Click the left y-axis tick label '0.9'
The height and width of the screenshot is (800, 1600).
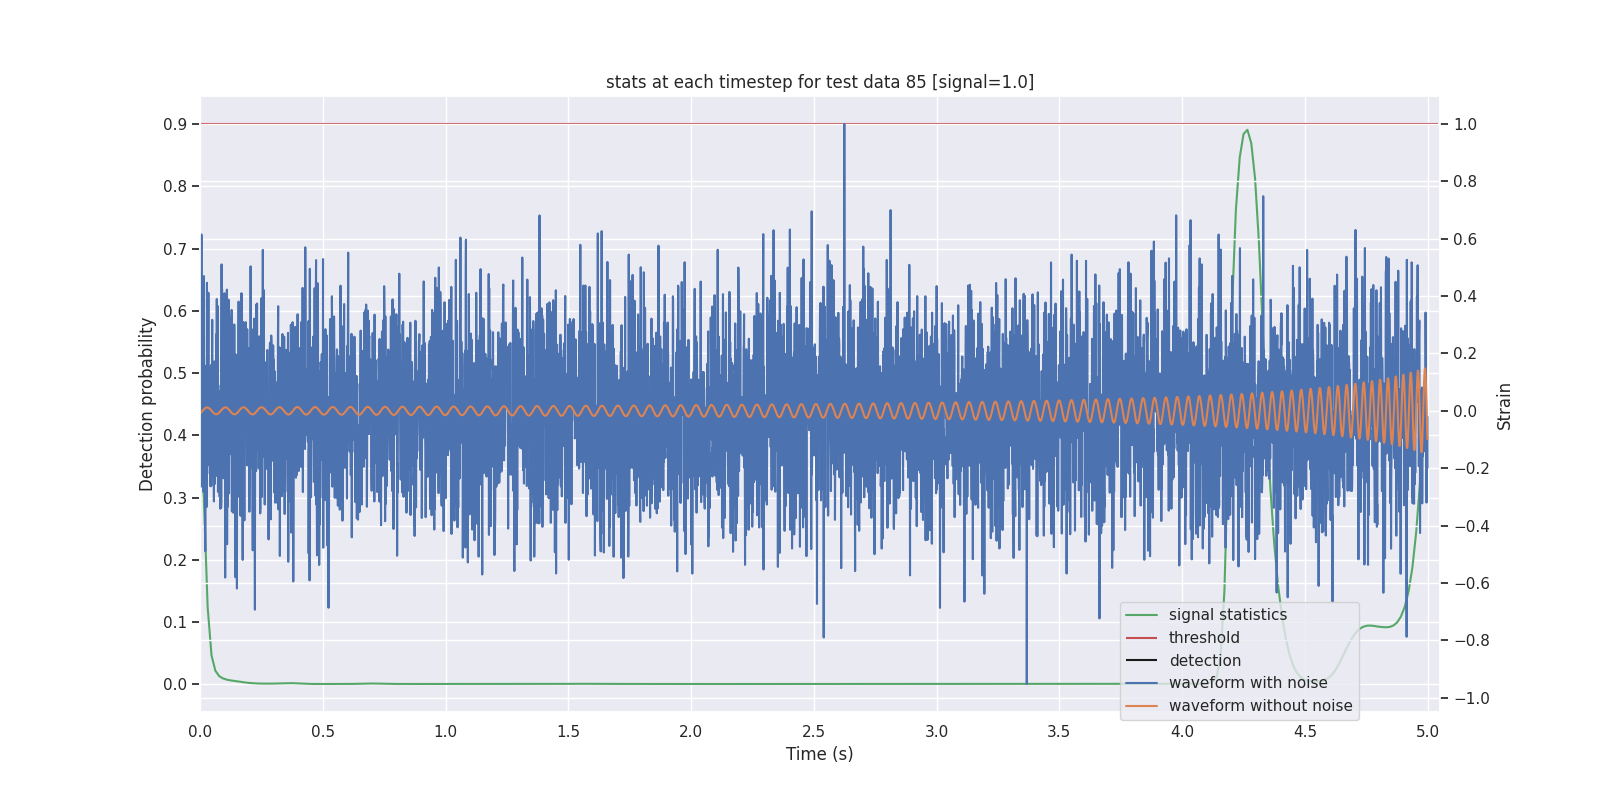[175, 125]
